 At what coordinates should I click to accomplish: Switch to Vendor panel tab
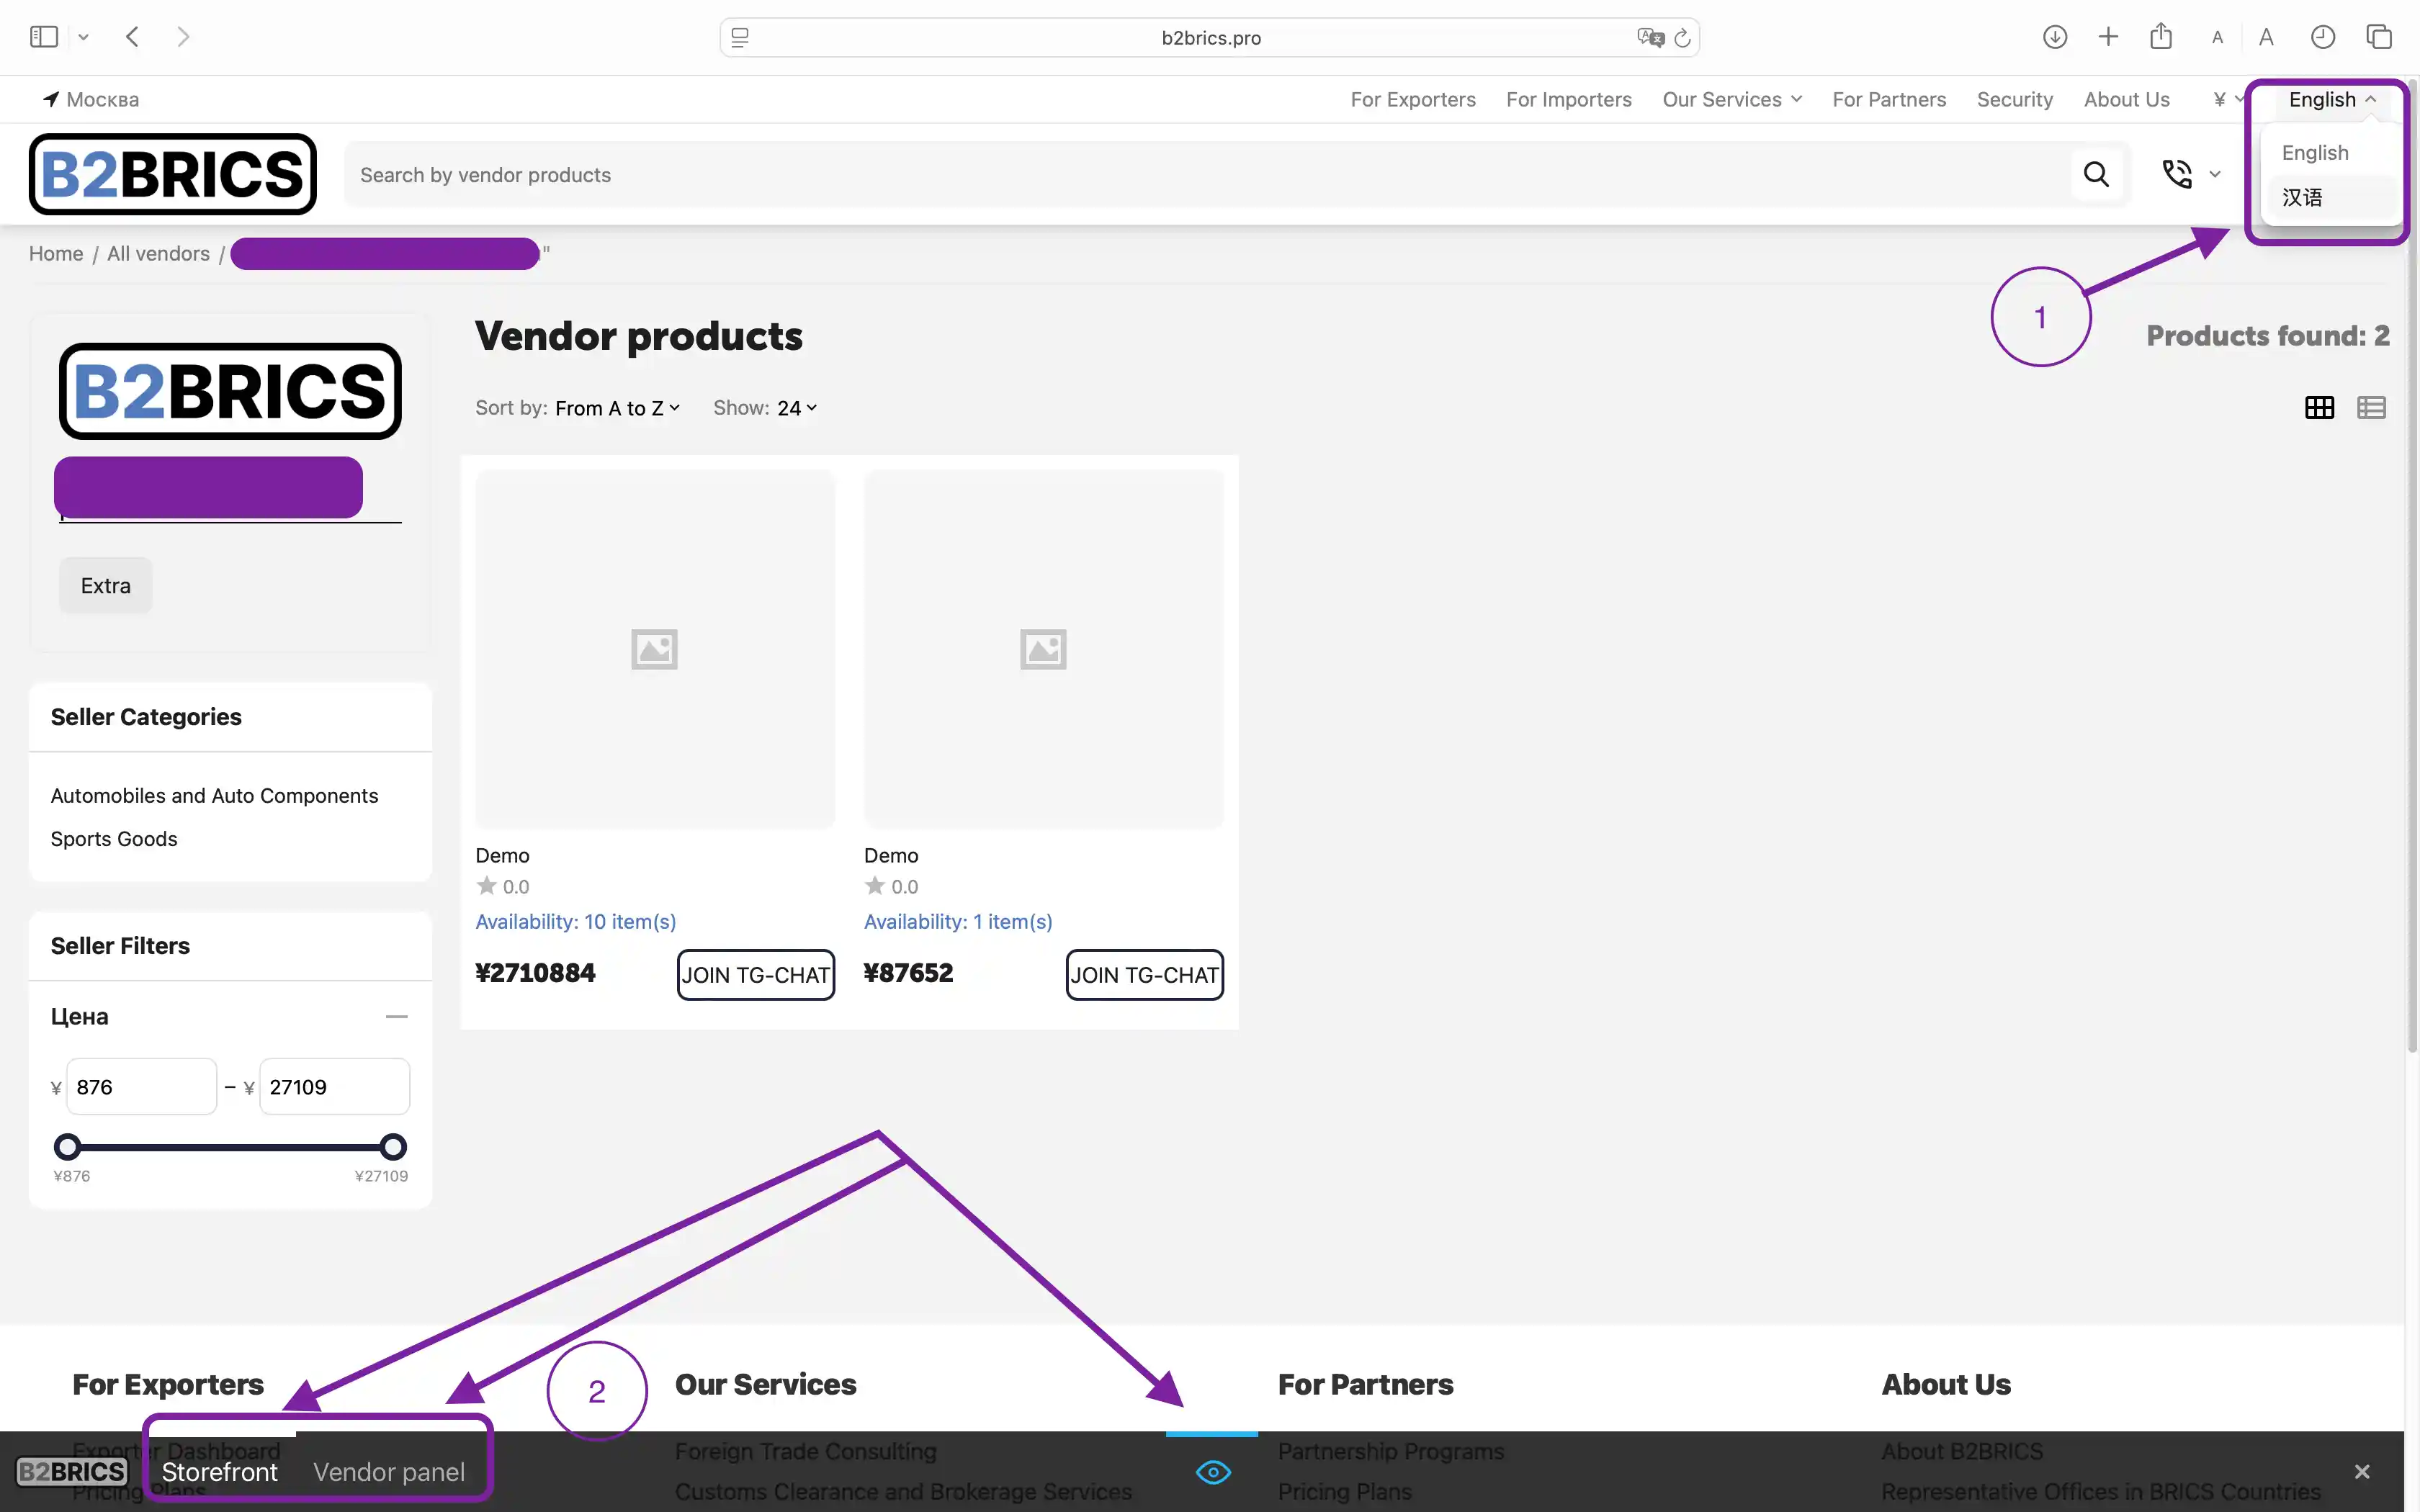pyautogui.click(x=389, y=1472)
